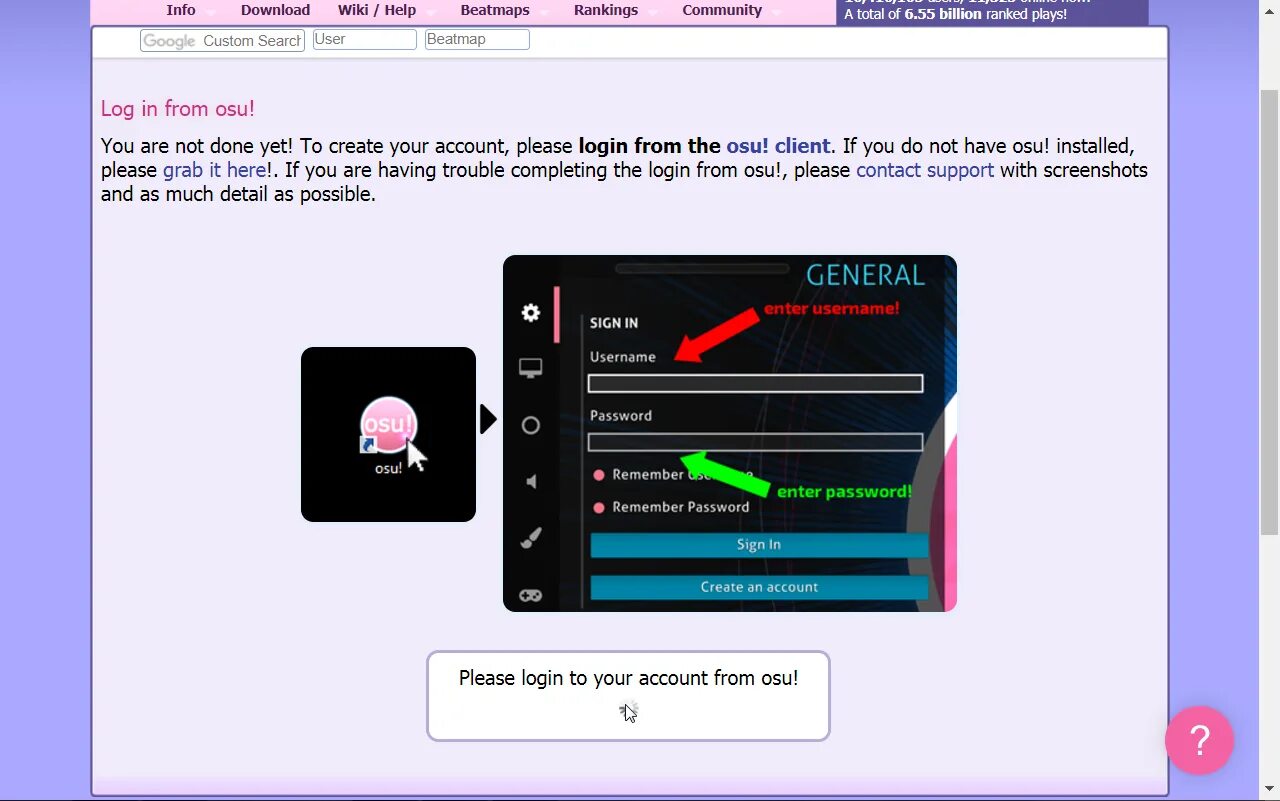Open the Download menu
Image resolution: width=1280 pixels, height=801 pixels.
point(275,10)
